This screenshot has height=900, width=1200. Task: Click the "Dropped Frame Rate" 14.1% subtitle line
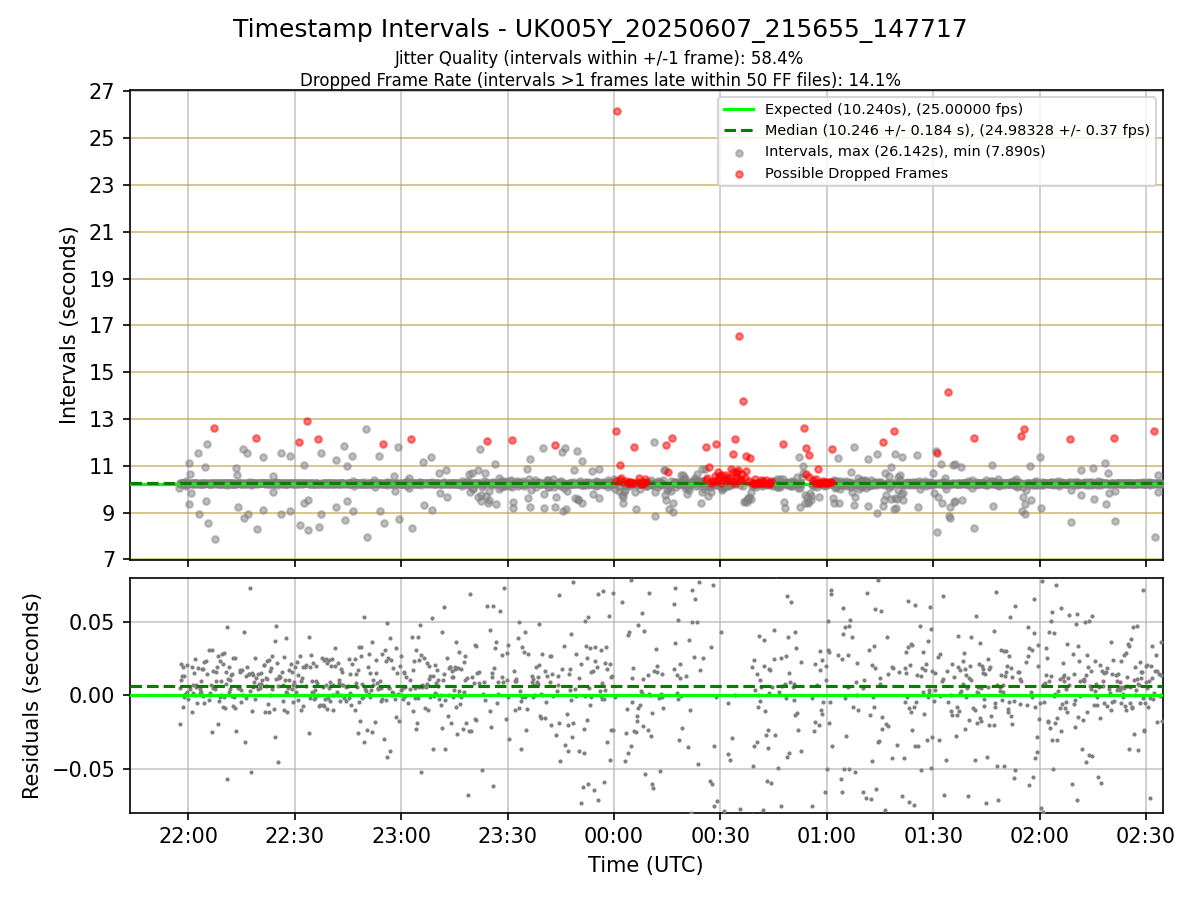600,80
